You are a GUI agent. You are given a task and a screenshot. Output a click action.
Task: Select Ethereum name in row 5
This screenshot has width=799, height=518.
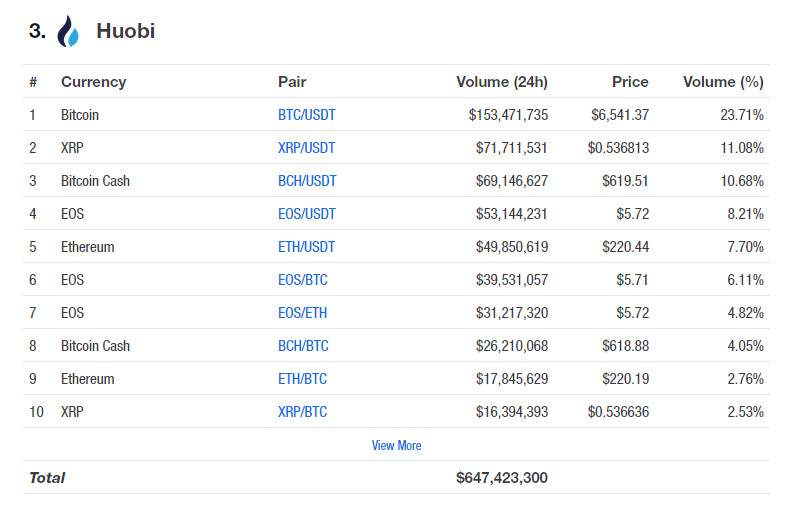click(x=88, y=247)
